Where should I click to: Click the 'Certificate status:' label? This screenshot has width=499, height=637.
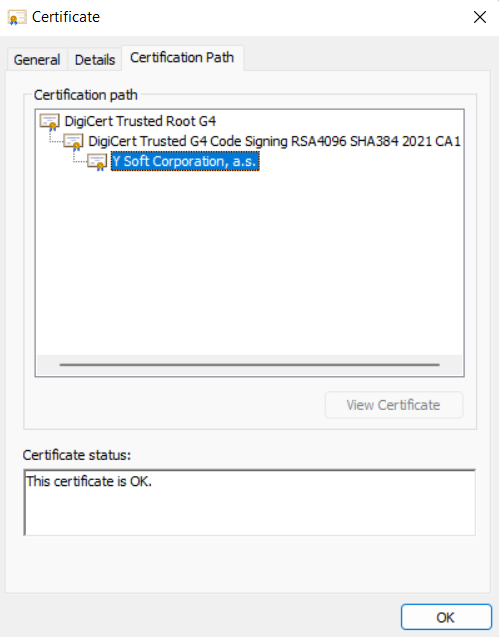click(77, 455)
